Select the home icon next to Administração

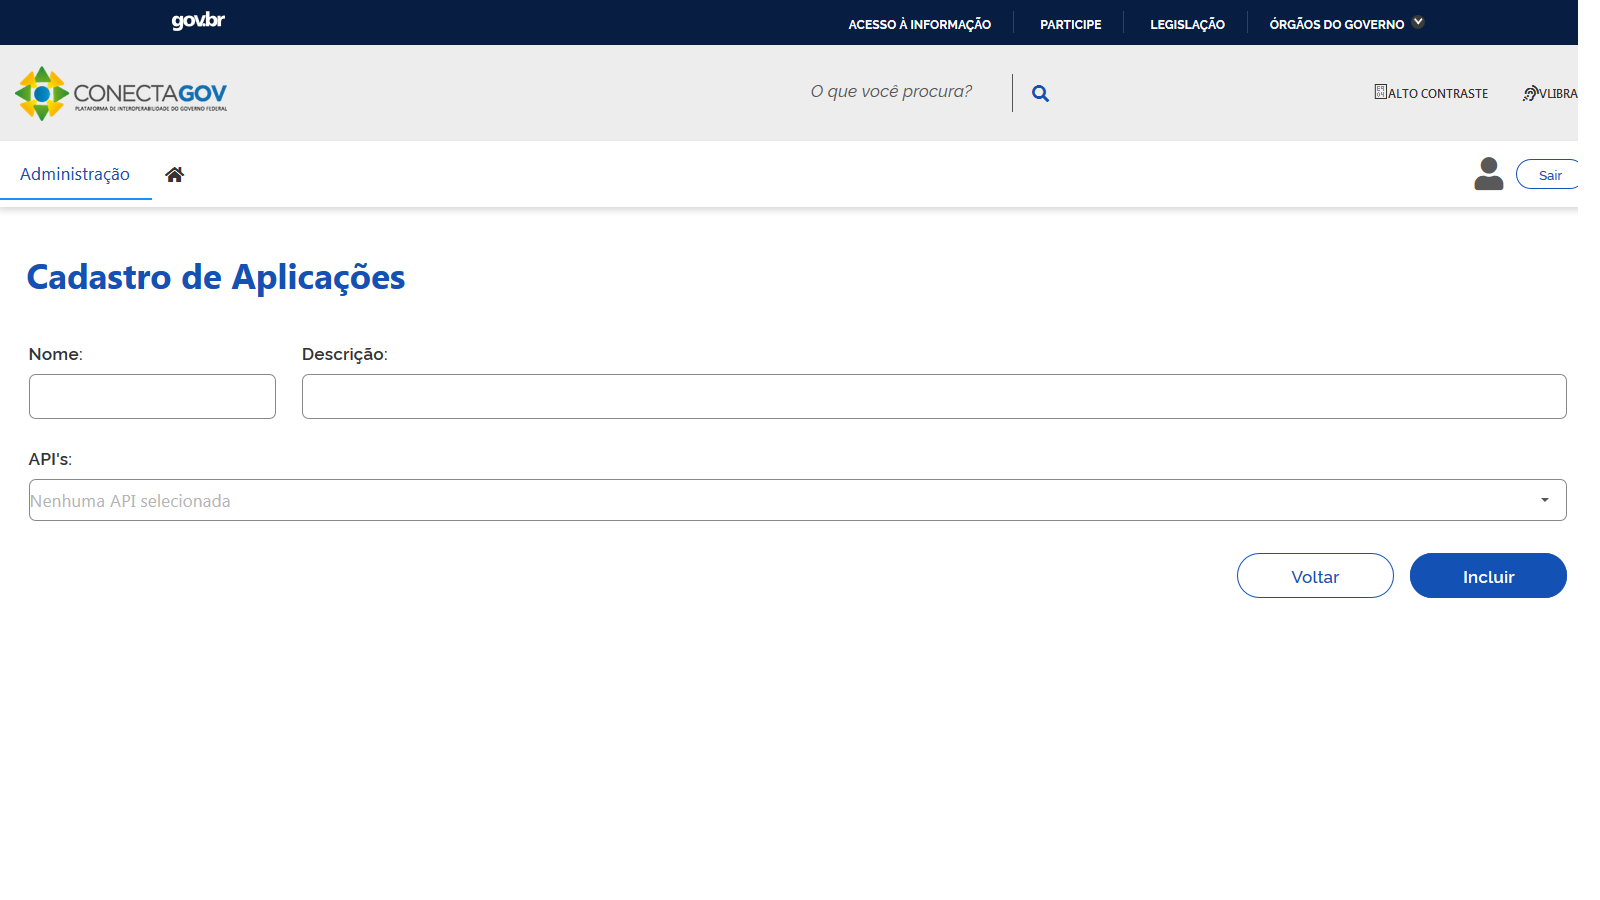tap(175, 173)
